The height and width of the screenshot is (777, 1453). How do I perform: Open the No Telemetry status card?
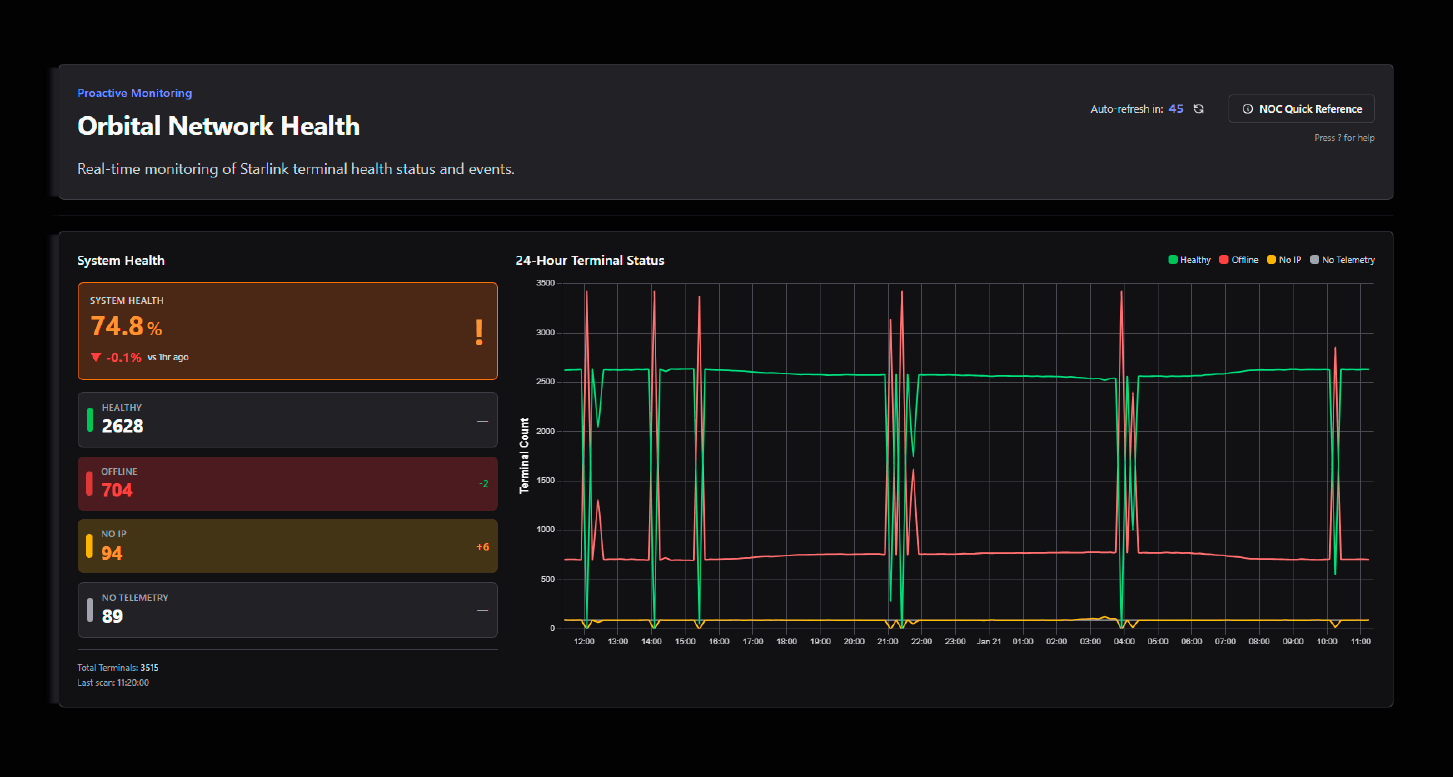(x=287, y=610)
